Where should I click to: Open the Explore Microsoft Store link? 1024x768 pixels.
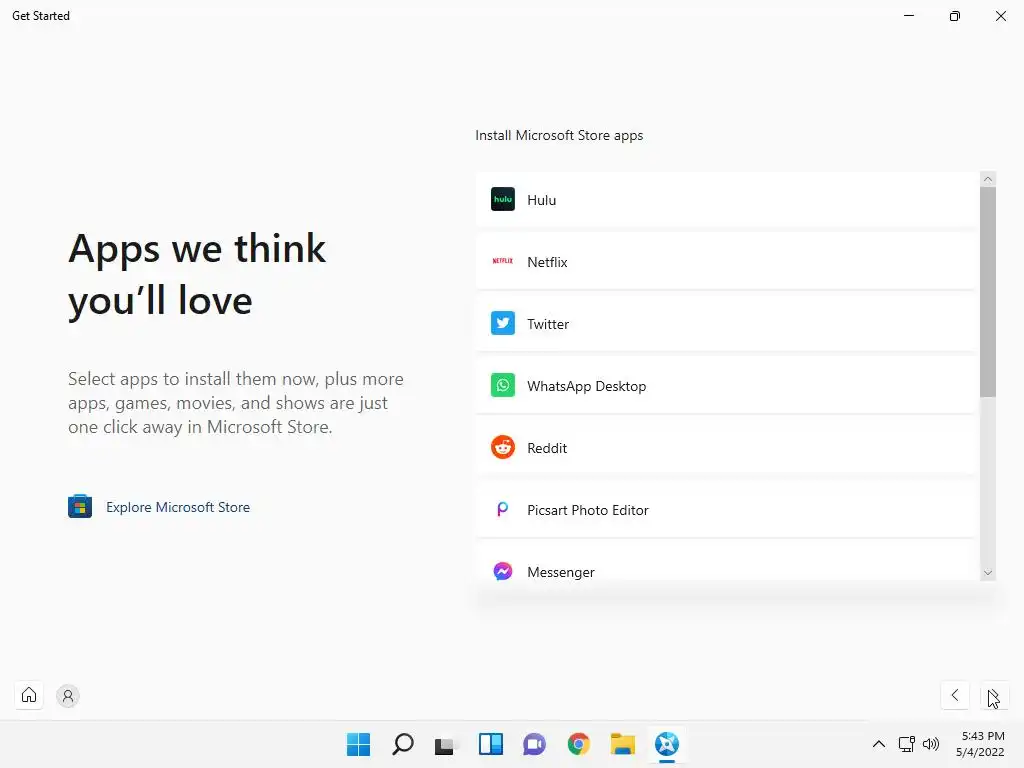[x=178, y=507]
